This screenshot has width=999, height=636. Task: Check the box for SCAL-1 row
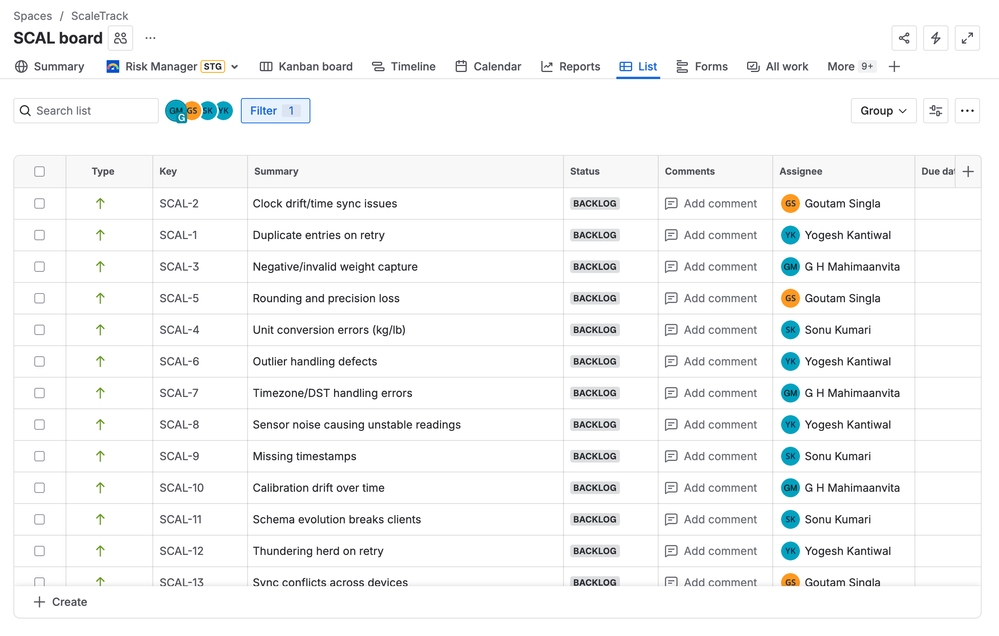(40, 235)
